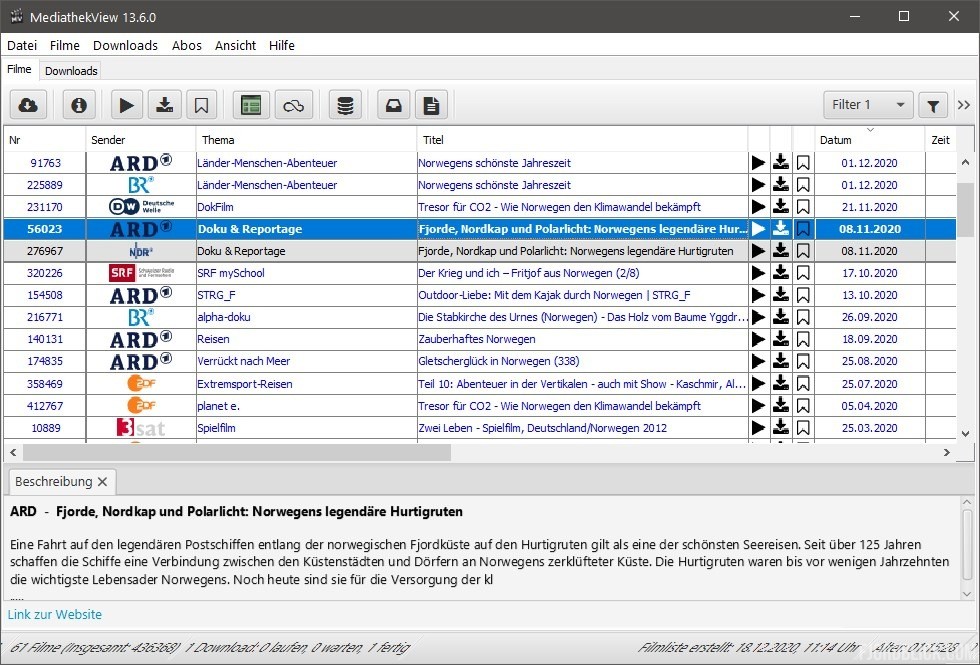Click the inbox tray icon in toolbar
This screenshot has height=665, width=980.
pos(394,105)
